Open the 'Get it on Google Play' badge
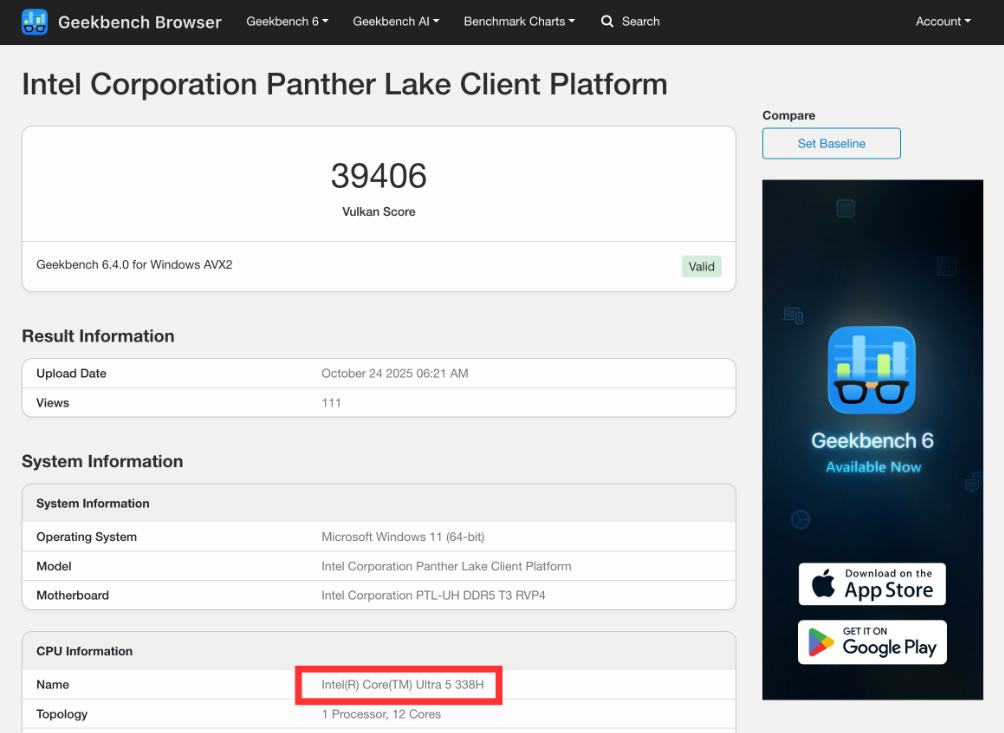1004x733 pixels. (871, 642)
